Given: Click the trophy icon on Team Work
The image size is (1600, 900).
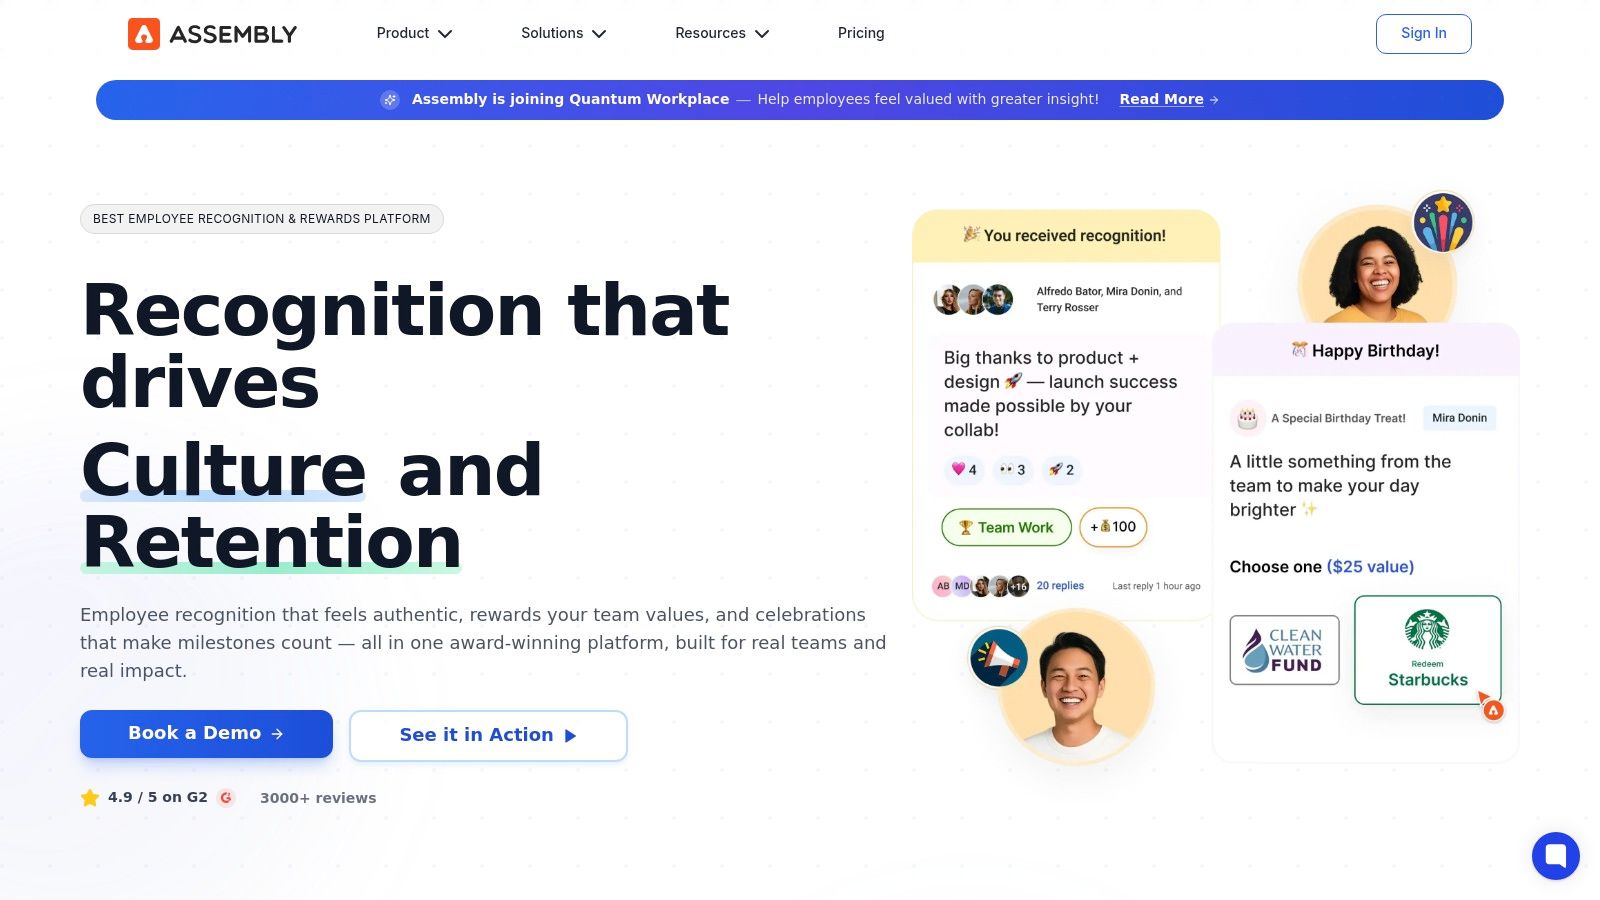Looking at the screenshot, I should 966,528.
